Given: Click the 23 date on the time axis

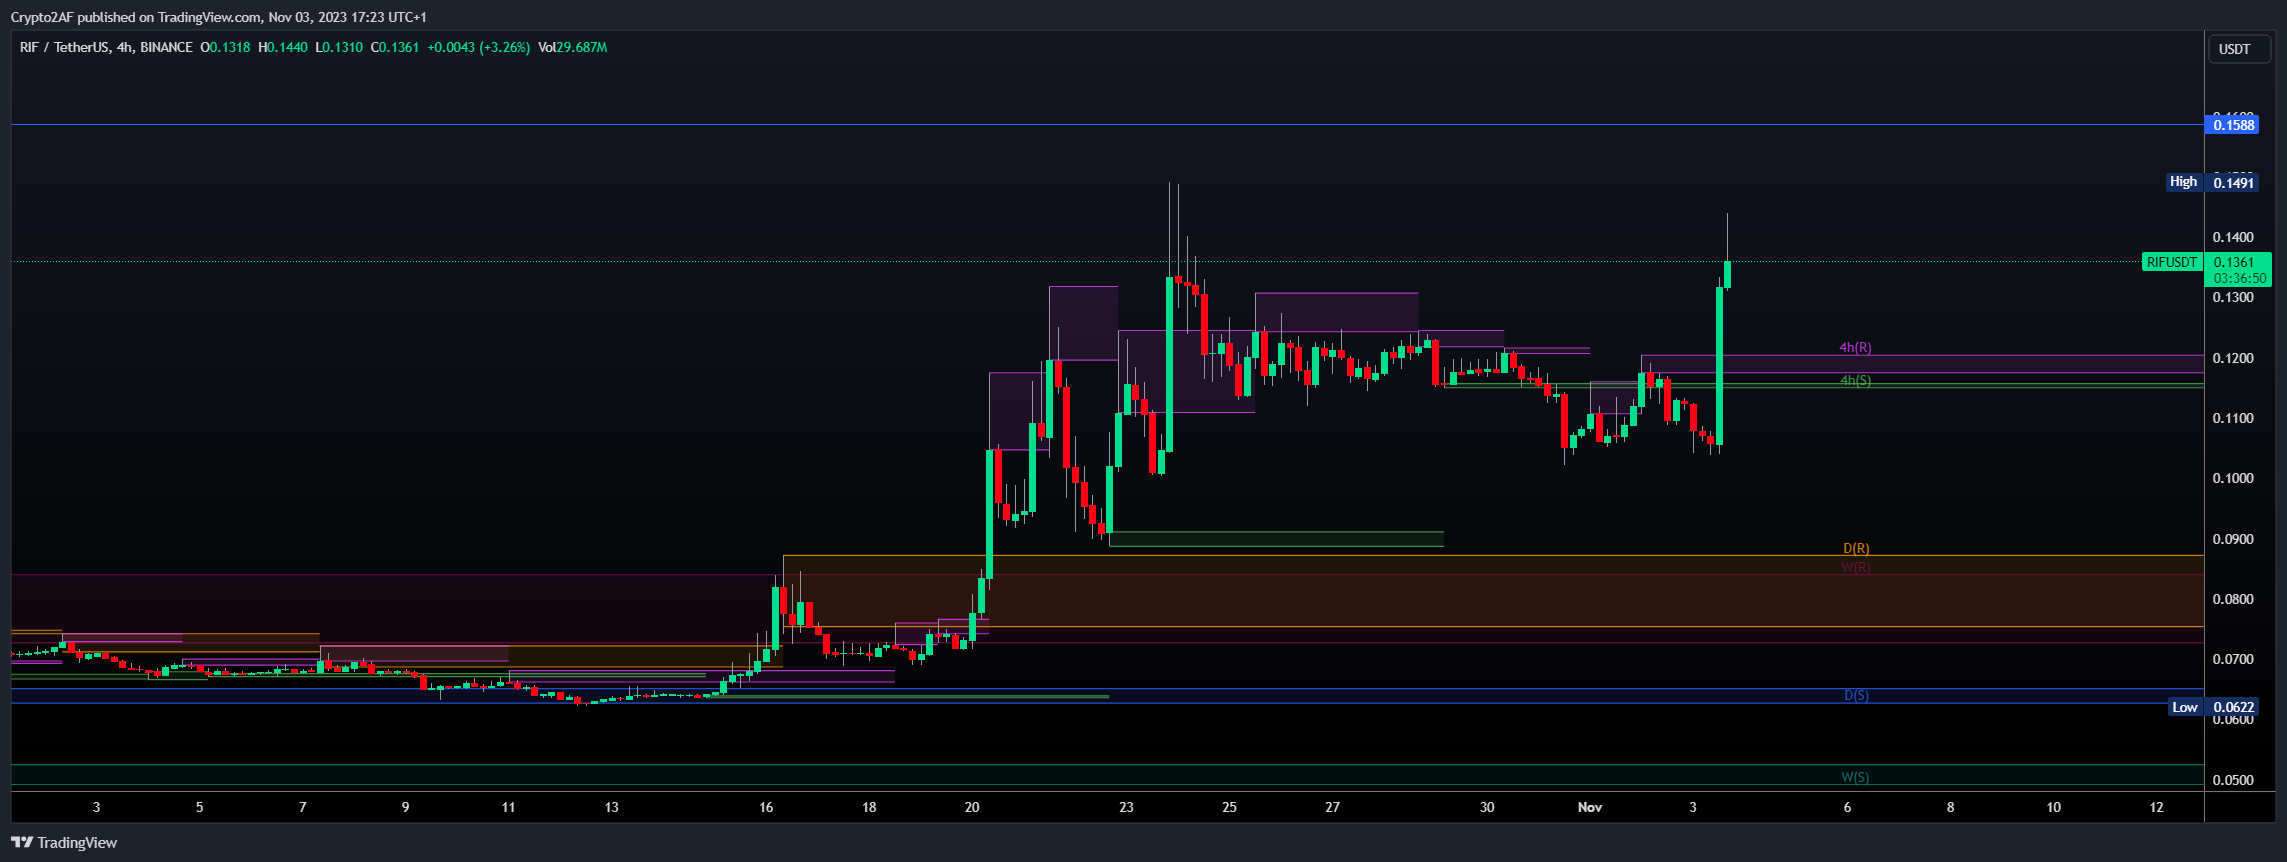Looking at the screenshot, I should pyautogui.click(x=1126, y=807).
